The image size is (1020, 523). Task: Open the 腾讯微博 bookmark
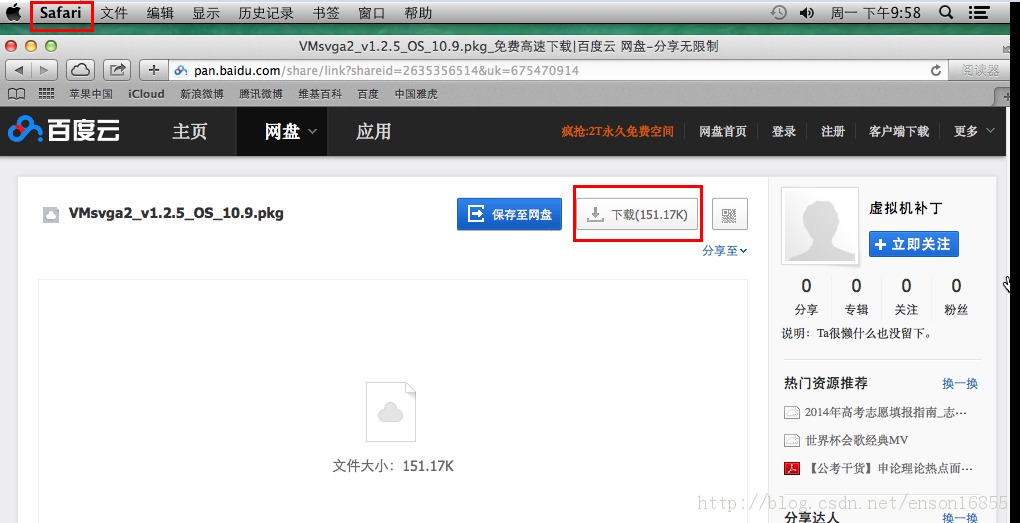(261, 94)
